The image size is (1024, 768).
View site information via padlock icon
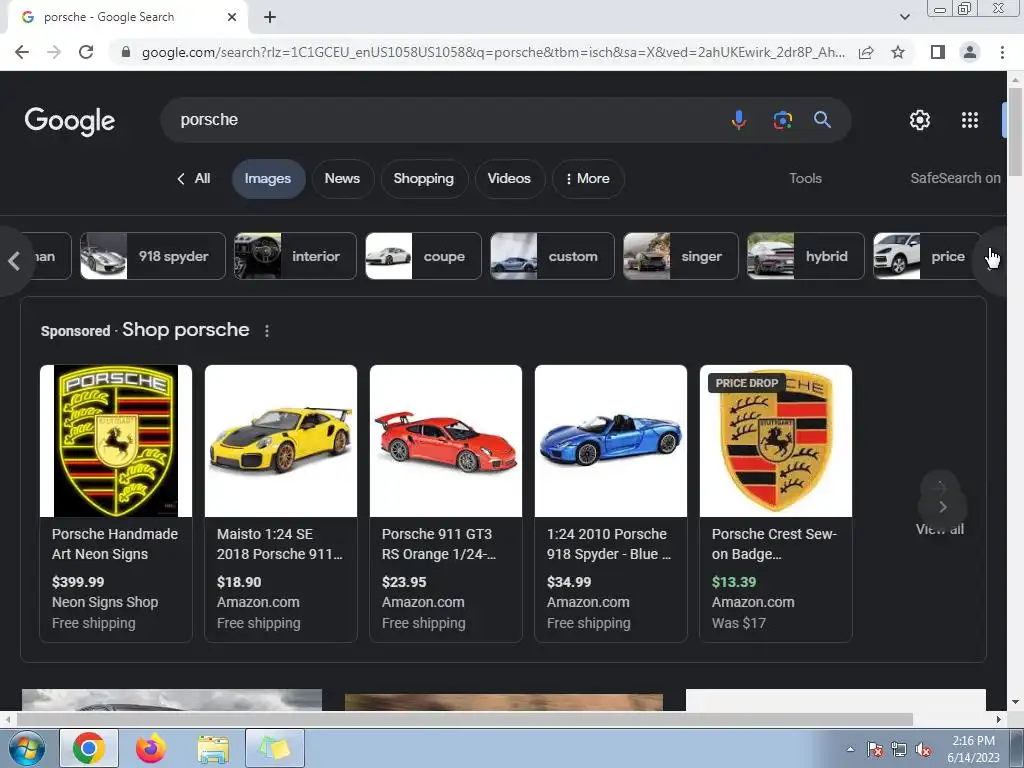coord(126,52)
